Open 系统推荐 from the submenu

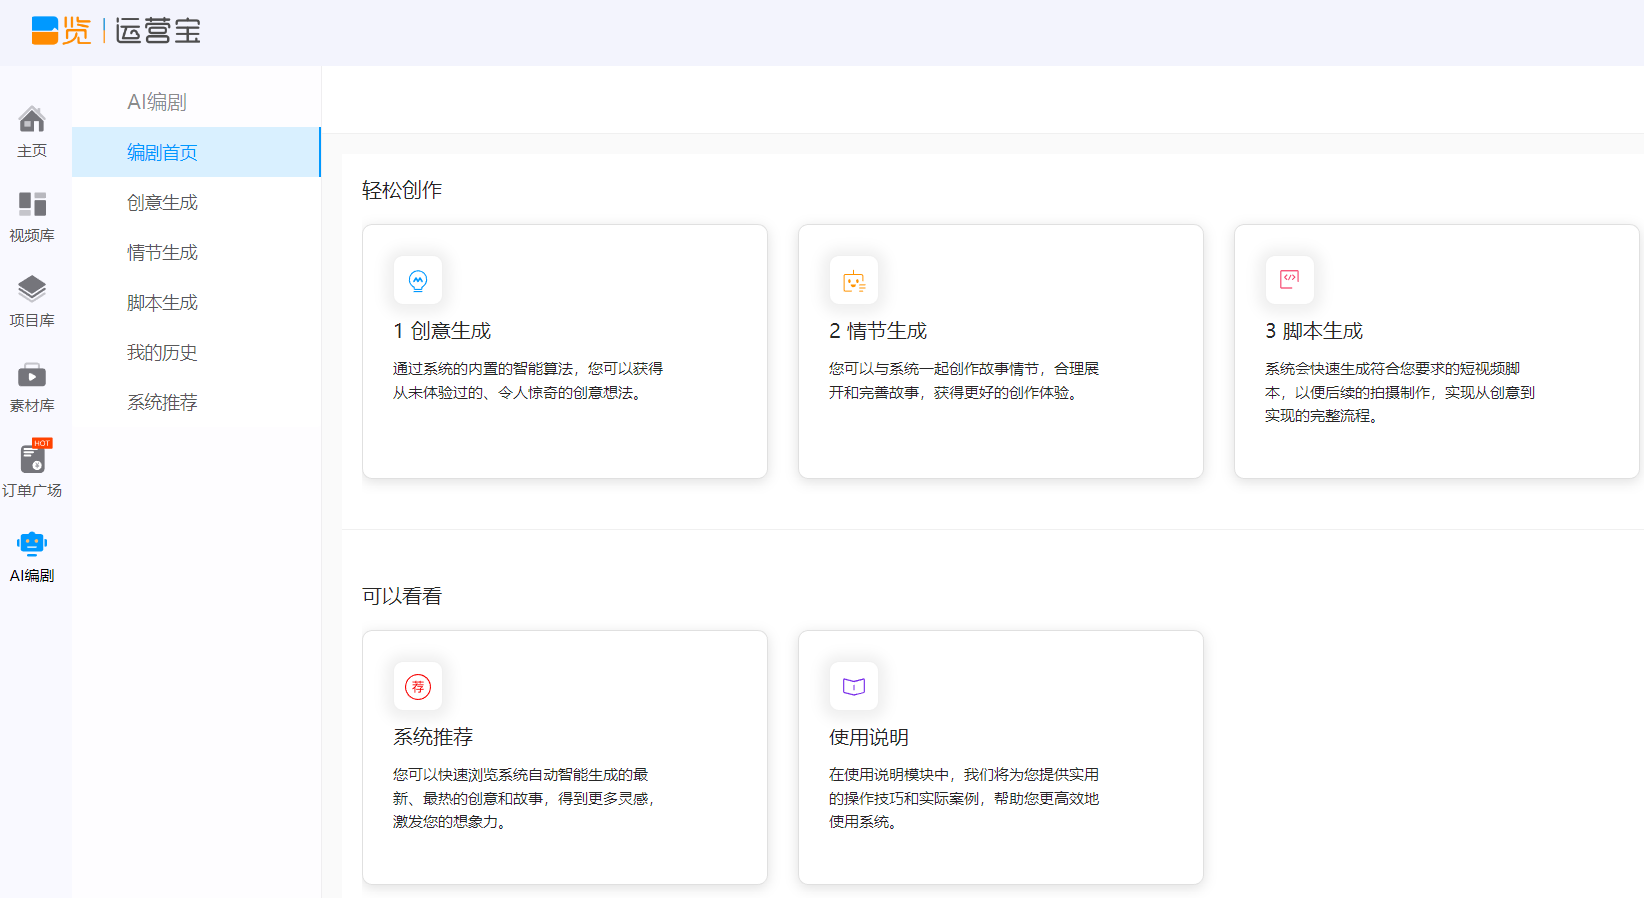click(x=162, y=403)
